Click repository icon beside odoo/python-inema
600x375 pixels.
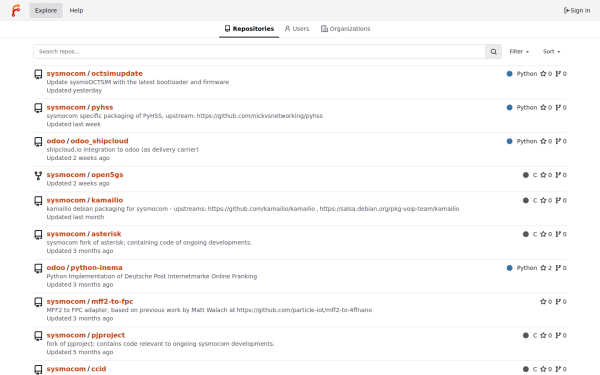(38, 268)
